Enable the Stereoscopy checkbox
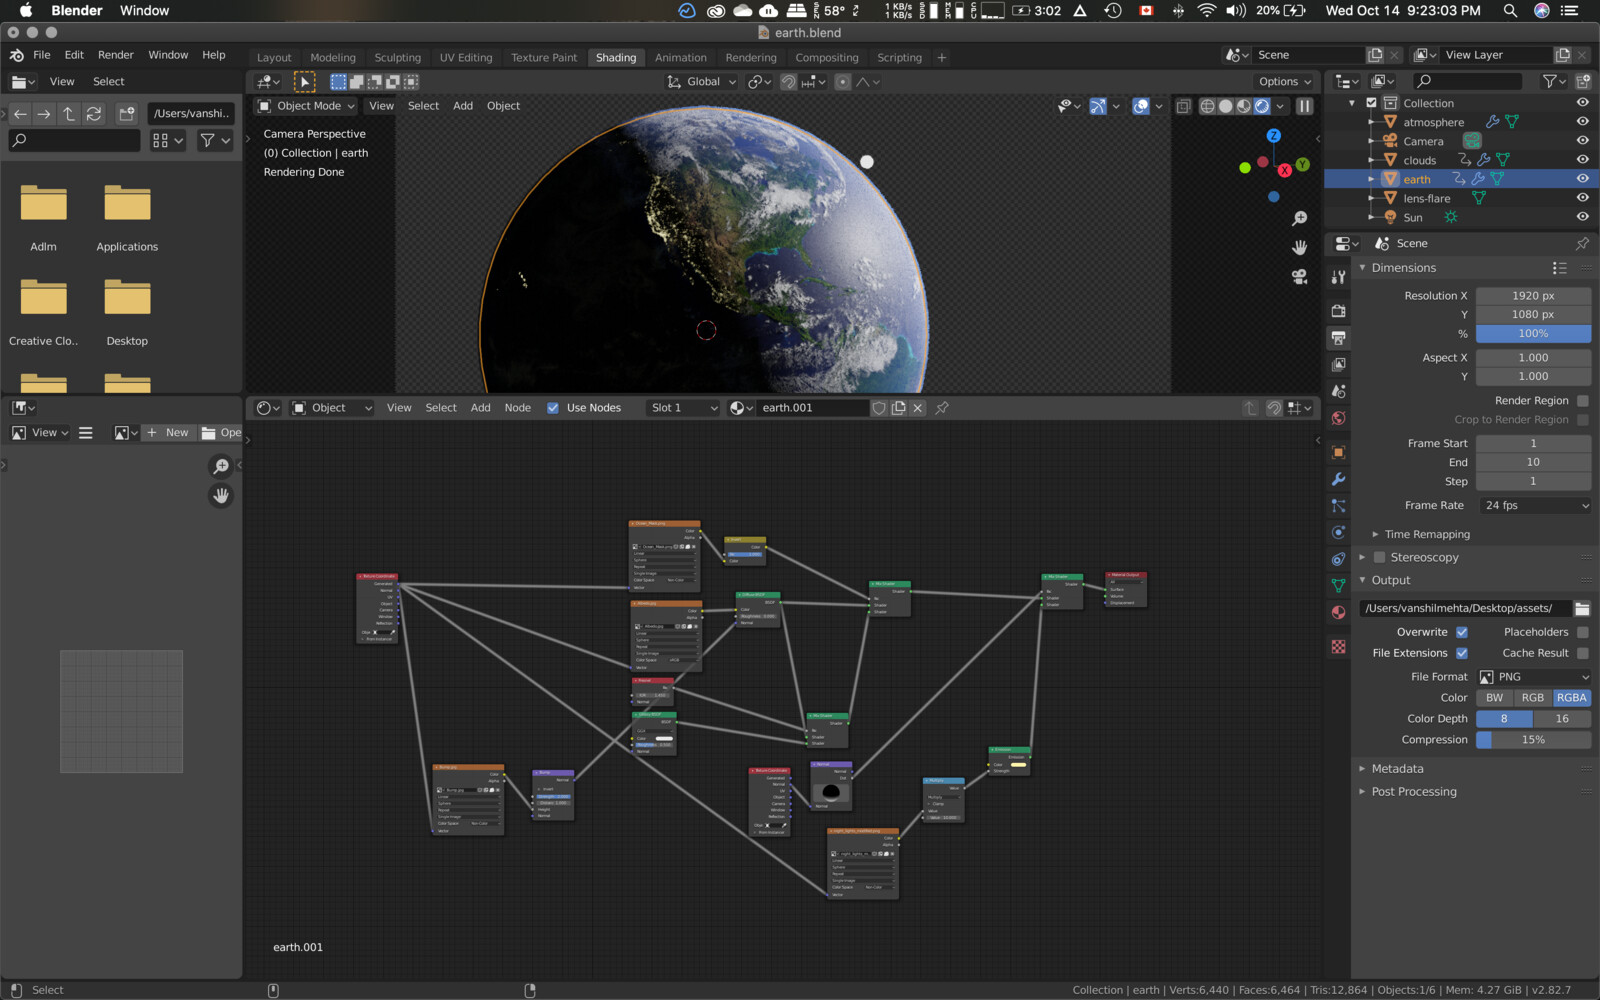 pos(1380,558)
